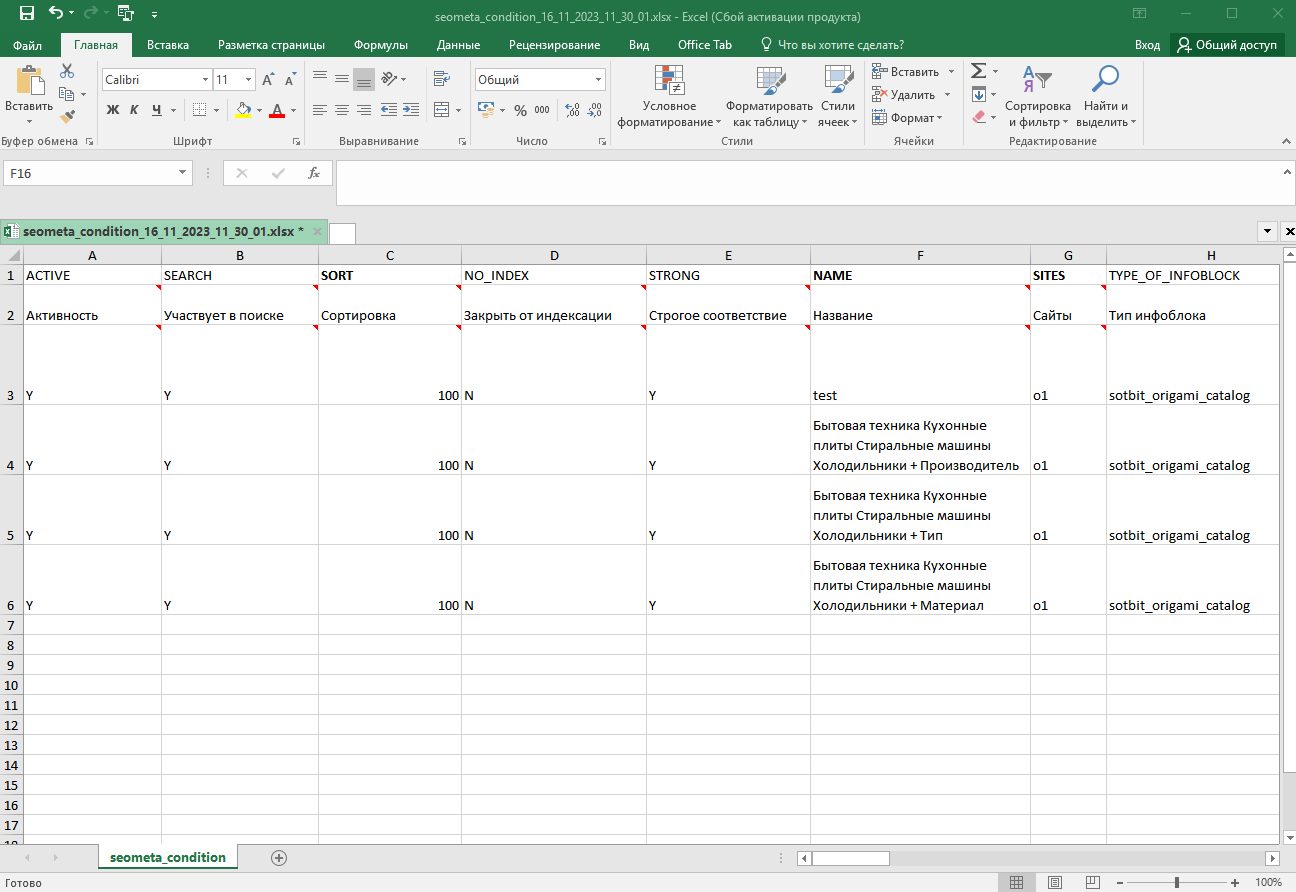
Task: Open the number format Общий dropdown
Action: pyautogui.click(x=599, y=80)
